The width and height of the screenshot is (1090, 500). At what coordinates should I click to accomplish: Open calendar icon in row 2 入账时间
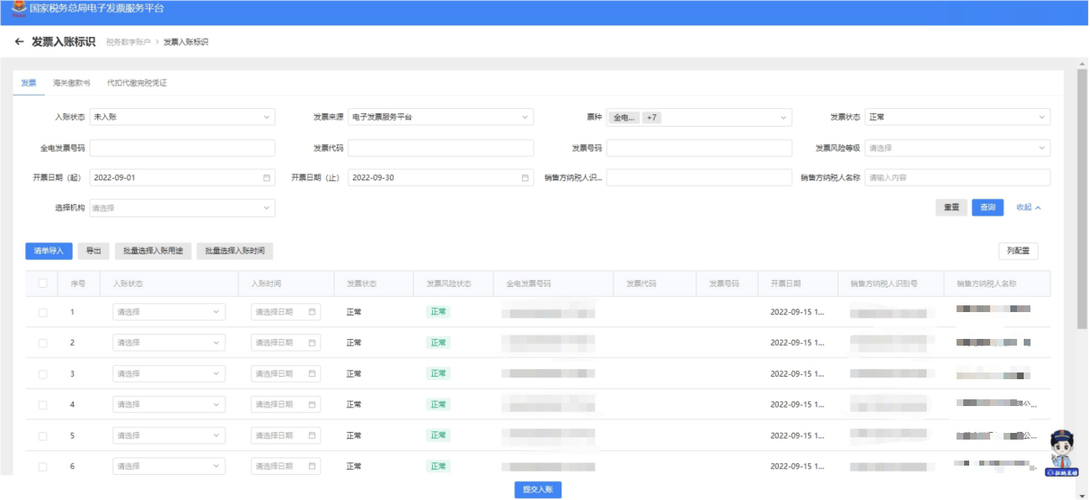[x=312, y=343]
